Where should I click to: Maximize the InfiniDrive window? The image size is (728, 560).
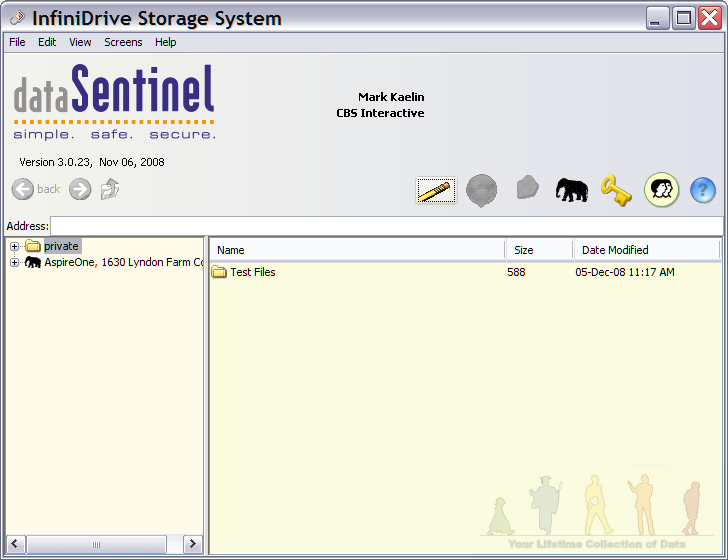tap(683, 19)
